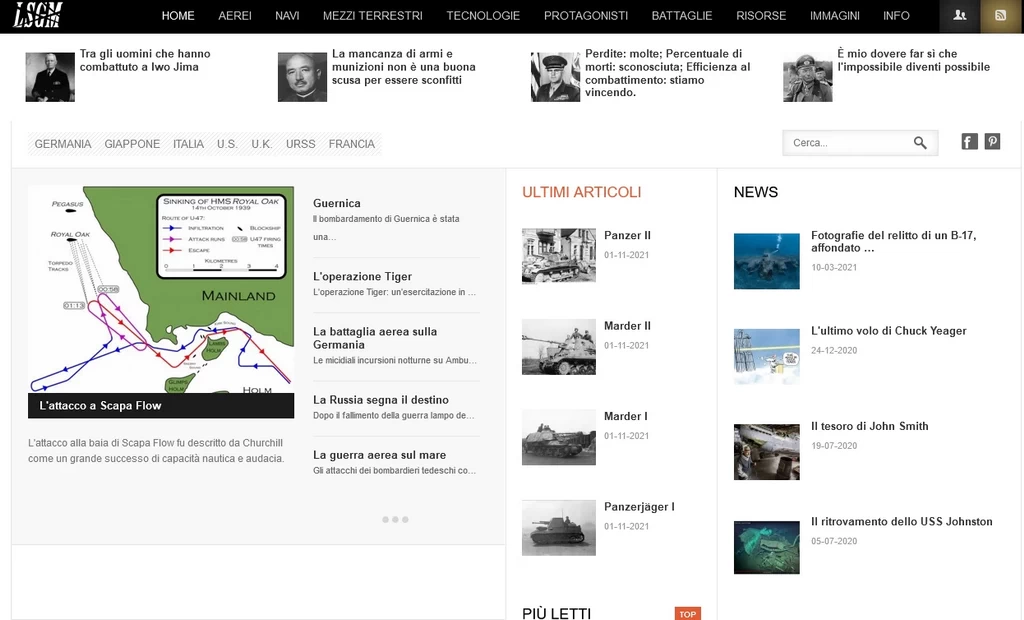The height and width of the screenshot is (620, 1024).
Task: Open the RSS feed icon
Action: pyautogui.click(x=1000, y=16)
